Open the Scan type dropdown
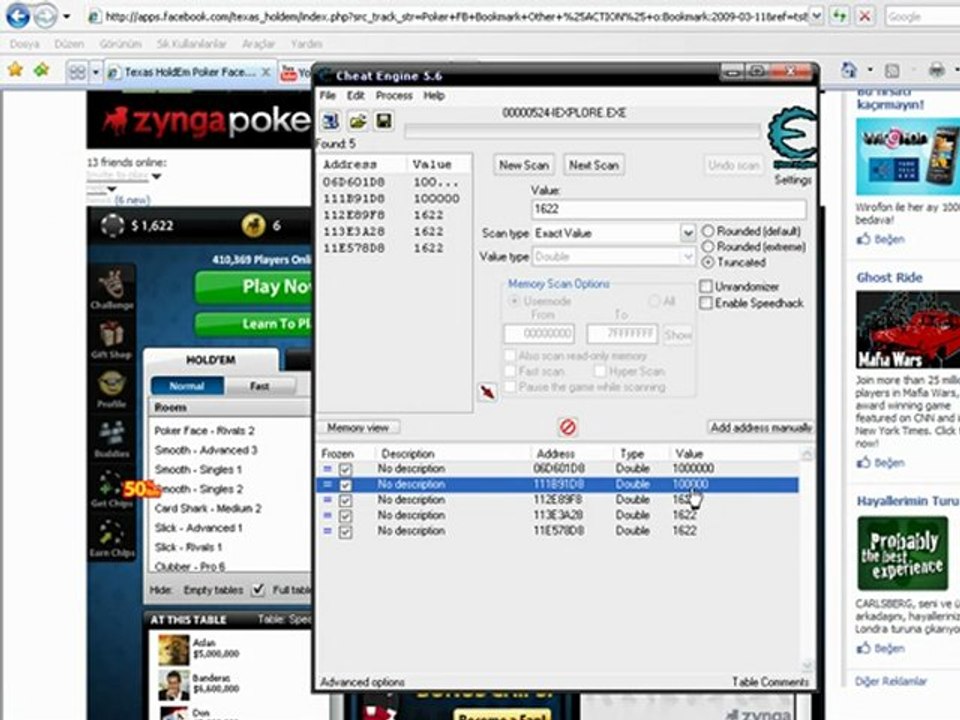The height and width of the screenshot is (720, 960). 688,233
